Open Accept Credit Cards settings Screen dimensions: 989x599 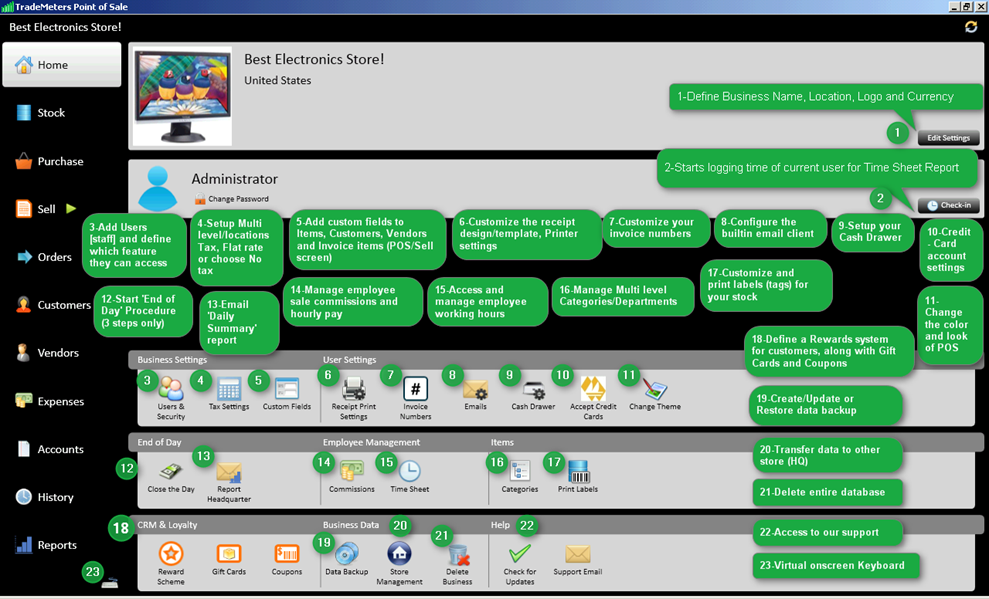[593, 390]
